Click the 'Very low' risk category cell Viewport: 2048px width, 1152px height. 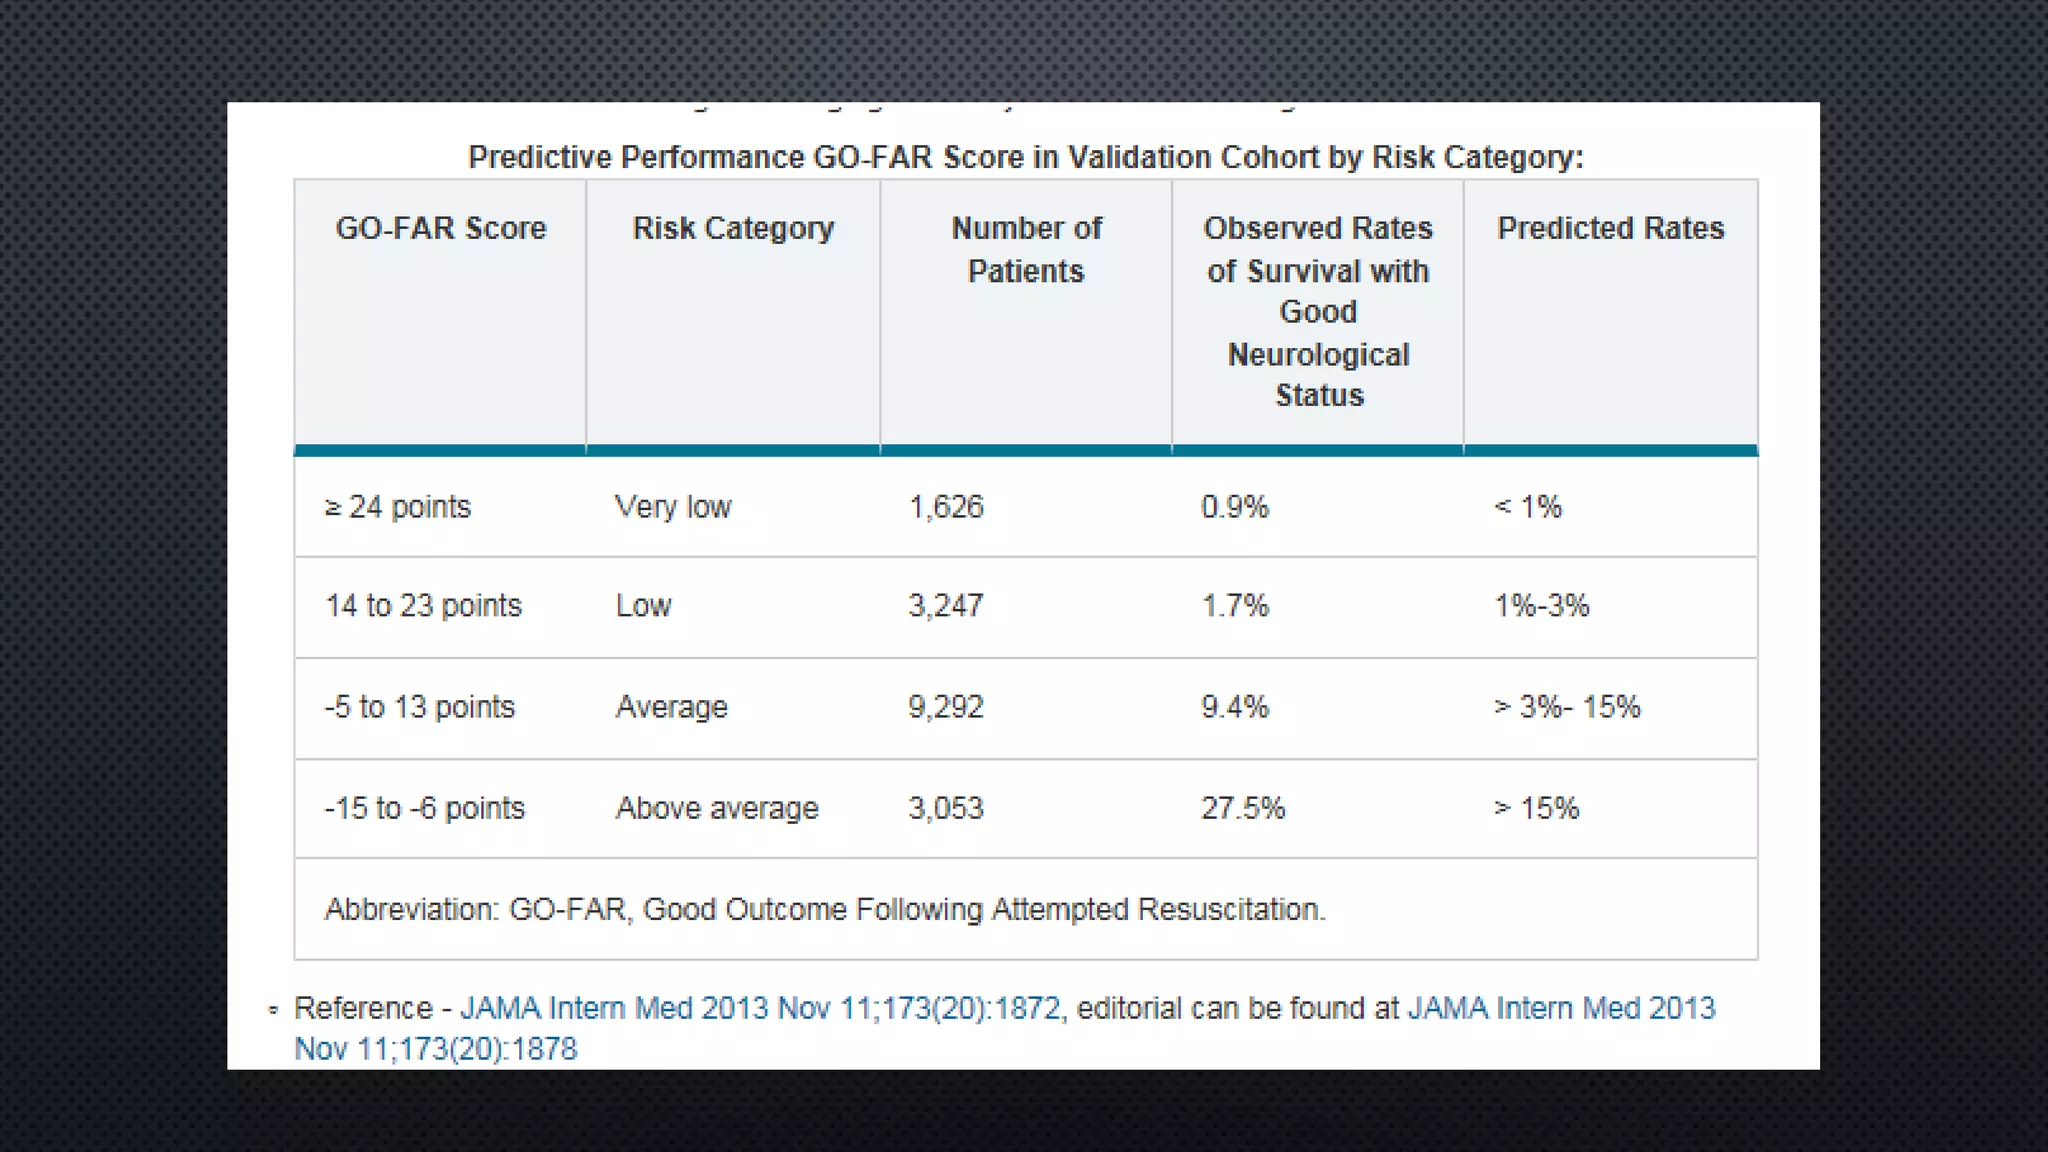[x=673, y=507]
